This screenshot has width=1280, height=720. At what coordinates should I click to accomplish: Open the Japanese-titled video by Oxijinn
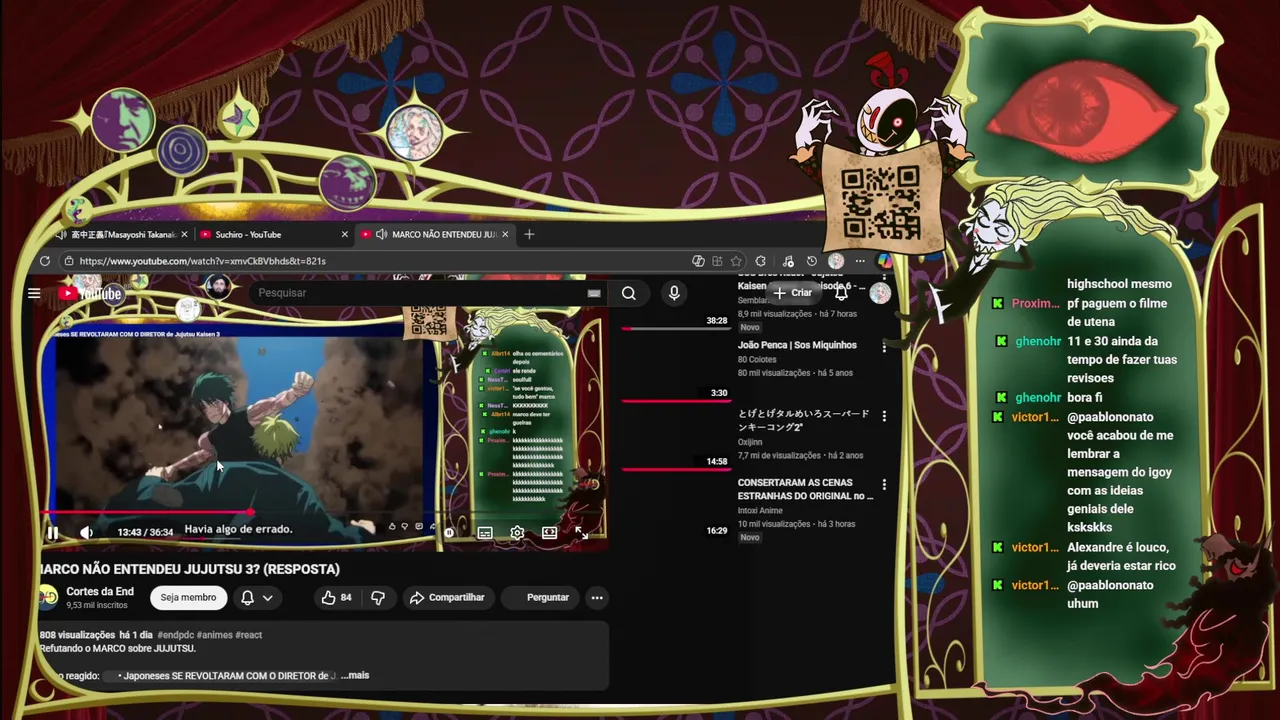coord(804,420)
